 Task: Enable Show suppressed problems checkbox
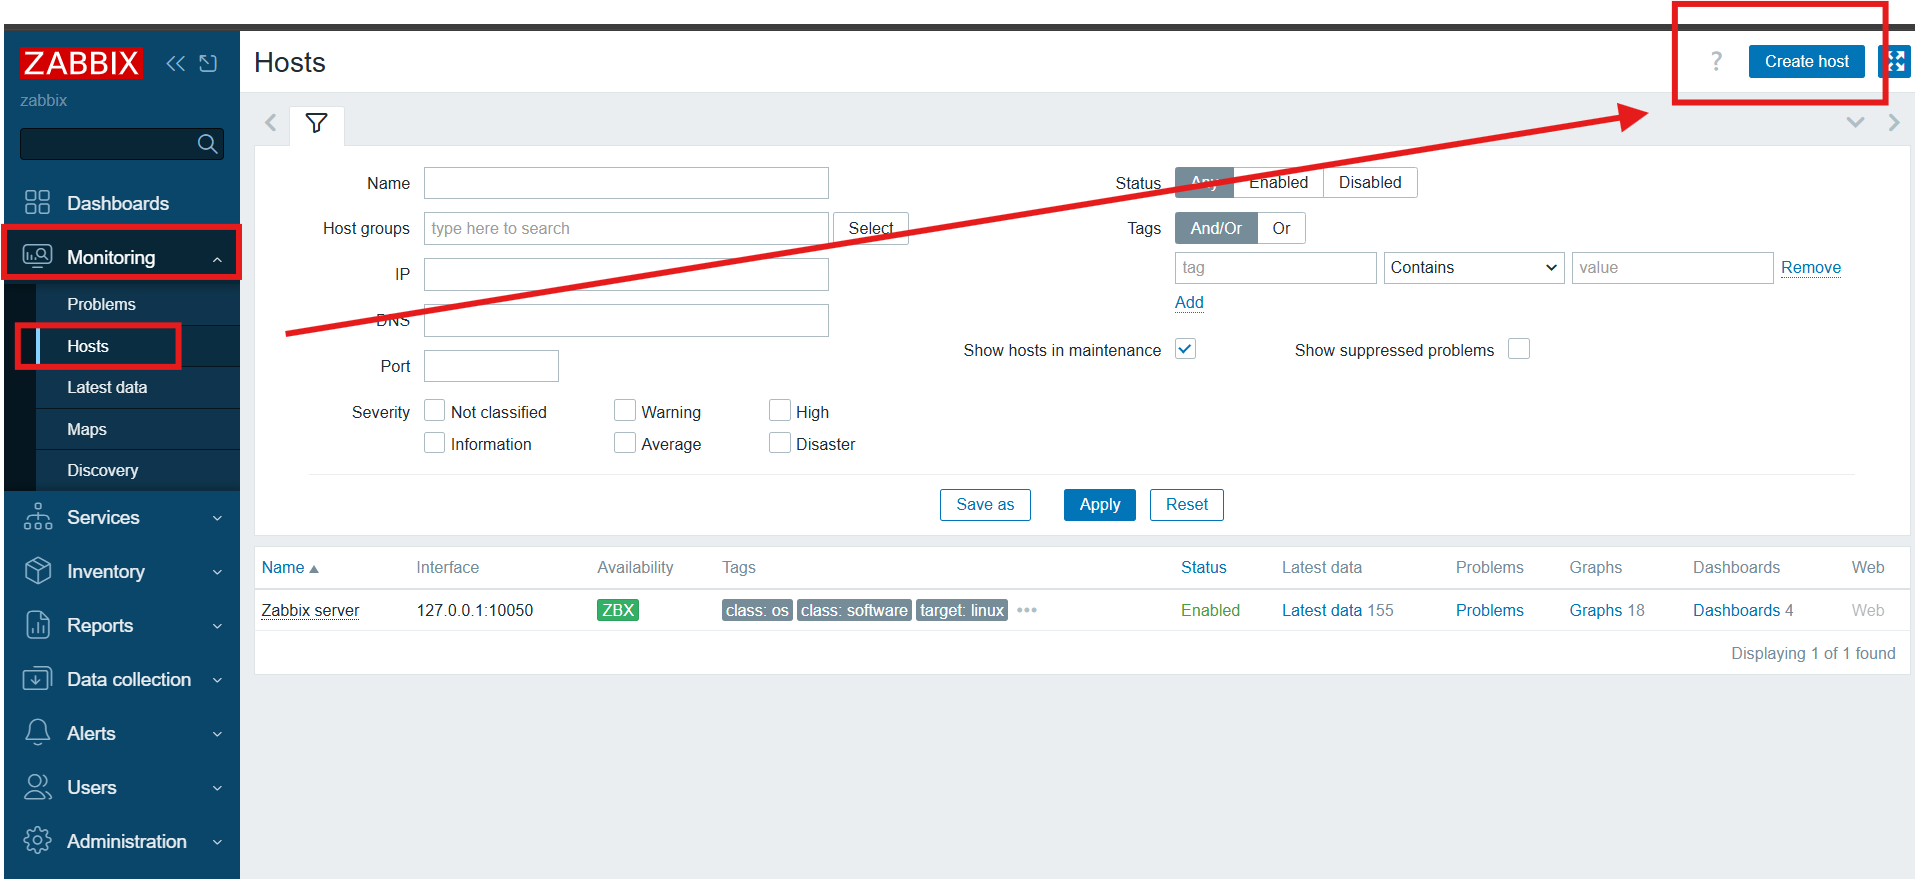1518,349
